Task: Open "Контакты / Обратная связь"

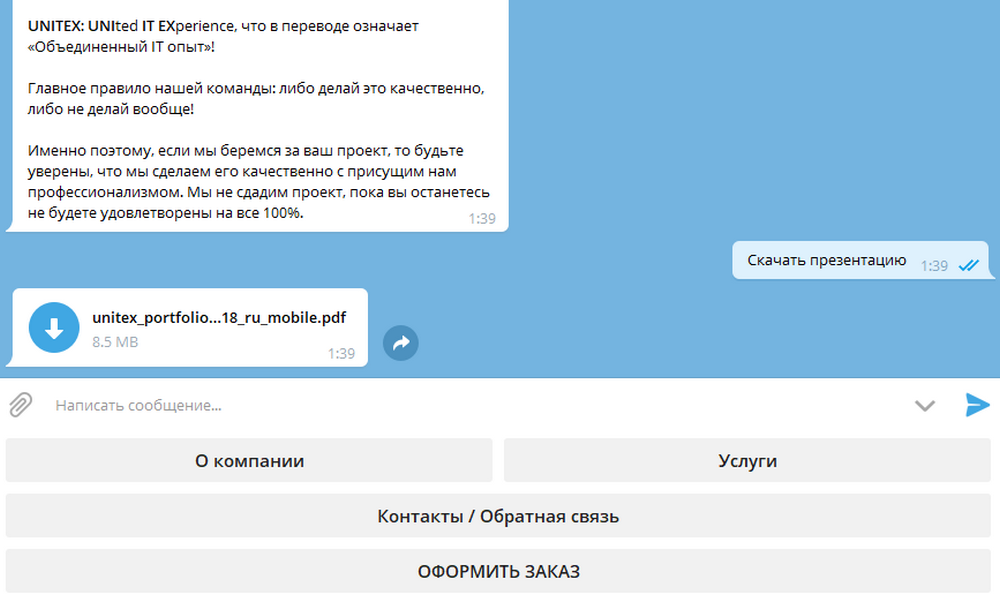Action: point(498,516)
